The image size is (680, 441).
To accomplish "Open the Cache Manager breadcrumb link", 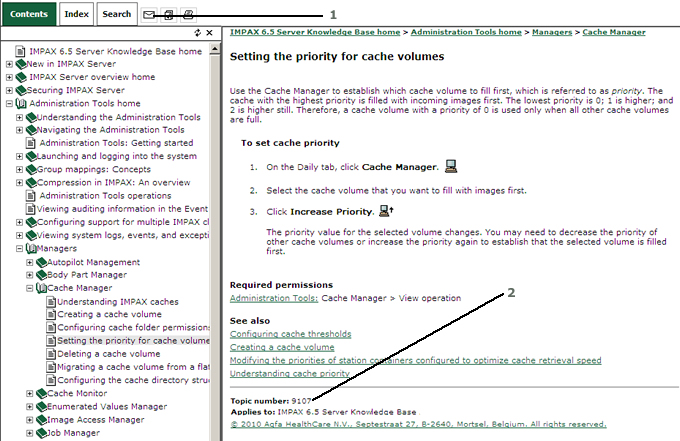I will pyautogui.click(x=614, y=32).
